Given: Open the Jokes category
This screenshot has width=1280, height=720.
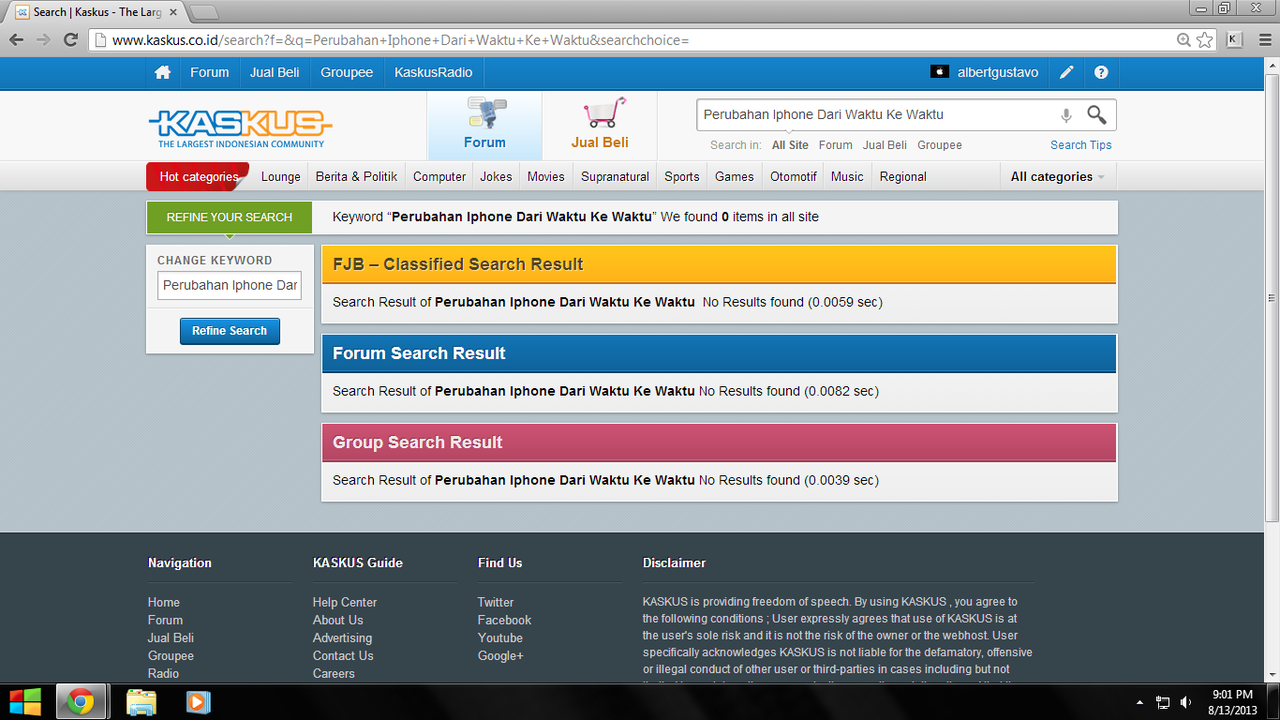Looking at the screenshot, I should pos(496,177).
